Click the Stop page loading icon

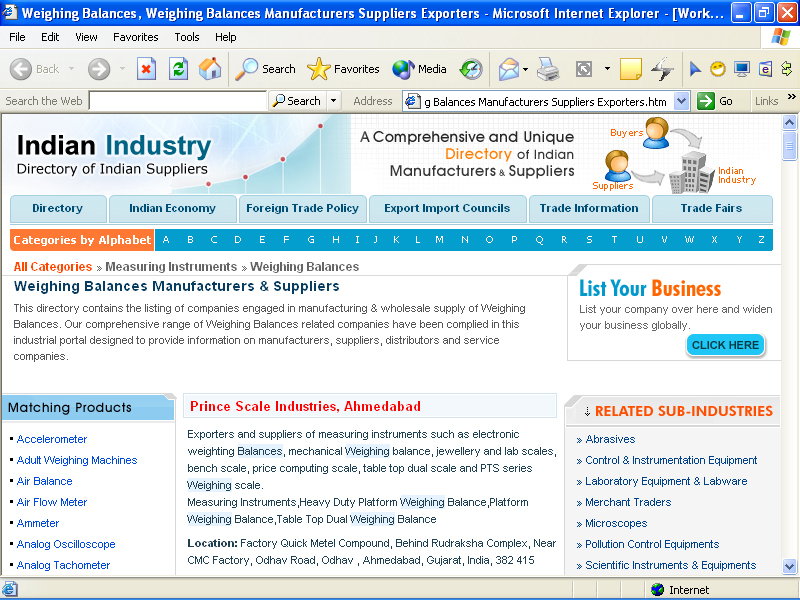146,69
